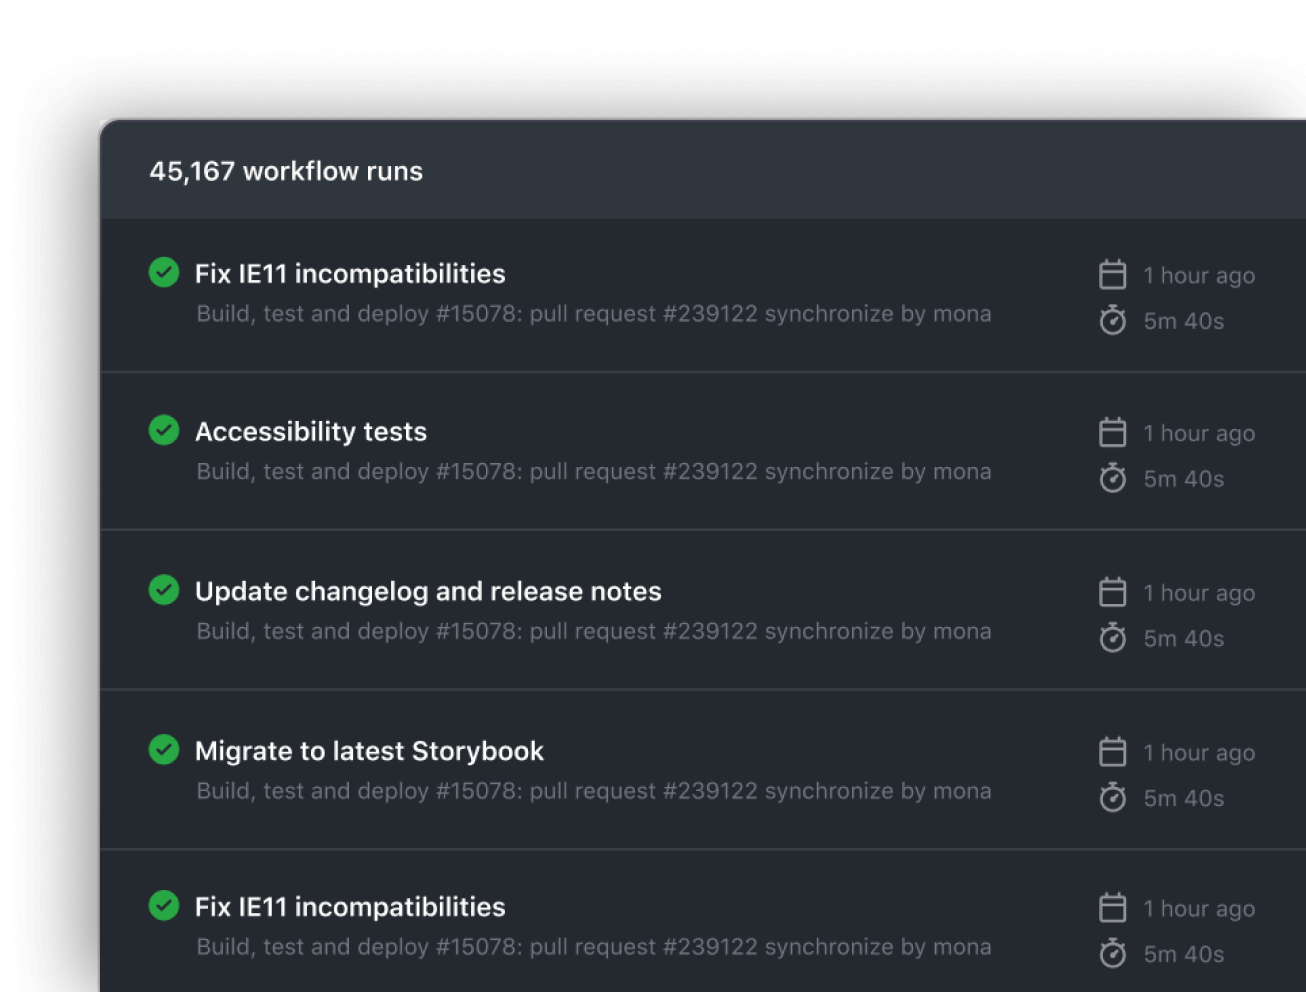This screenshot has width=1306, height=992.
Task: Click the success status icon for Update changelog run
Action: pyautogui.click(x=164, y=590)
